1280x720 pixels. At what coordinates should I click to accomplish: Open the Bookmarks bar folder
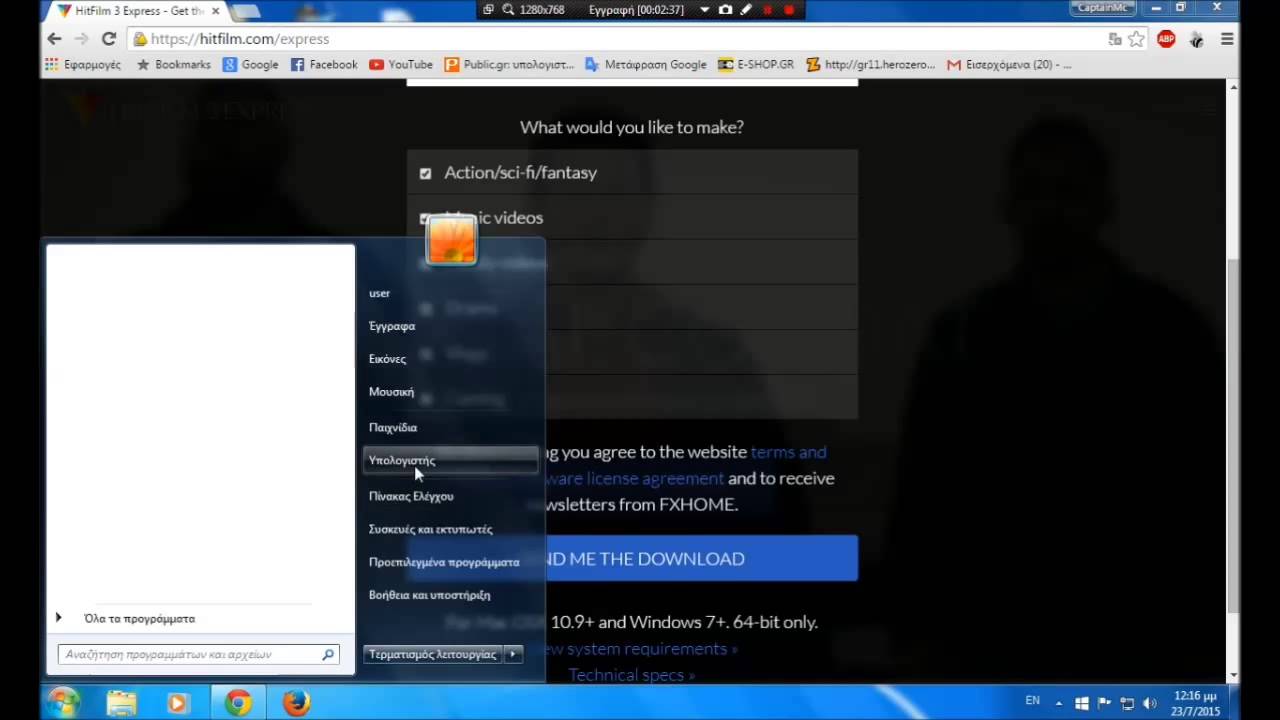pos(173,64)
